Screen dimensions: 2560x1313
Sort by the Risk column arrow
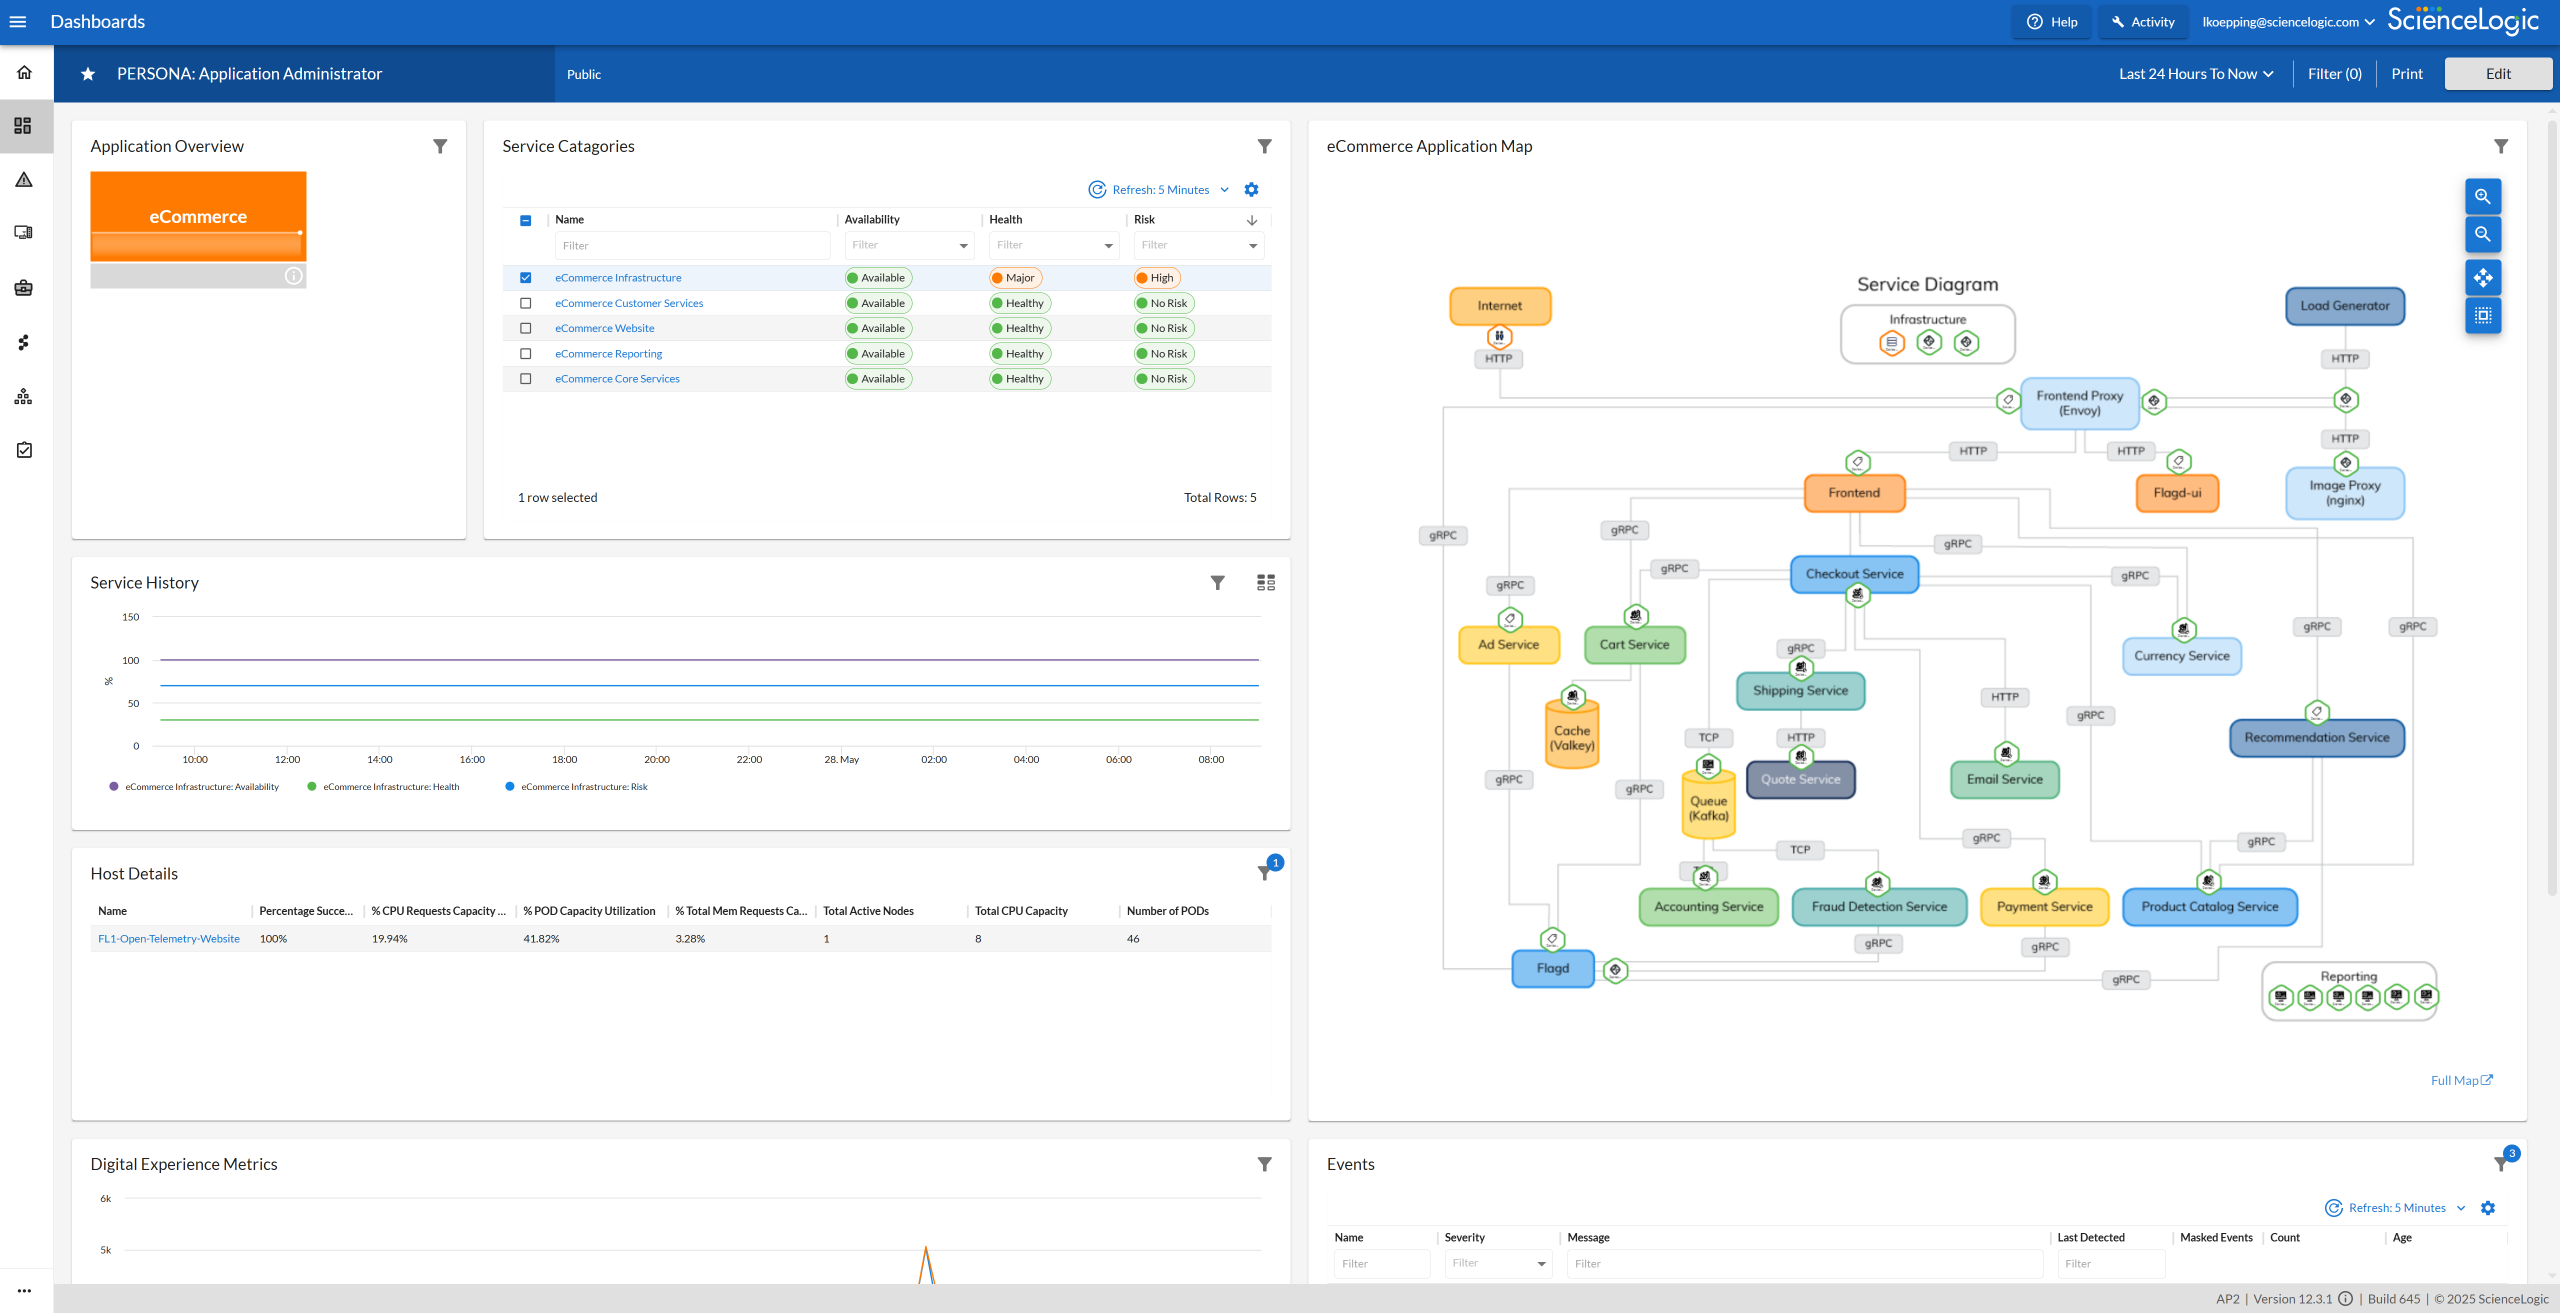point(1252,220)
